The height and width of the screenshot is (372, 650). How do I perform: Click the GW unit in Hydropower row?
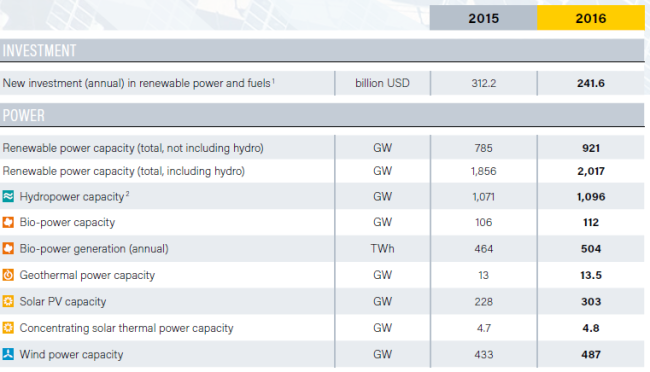(x=382, y=196)
